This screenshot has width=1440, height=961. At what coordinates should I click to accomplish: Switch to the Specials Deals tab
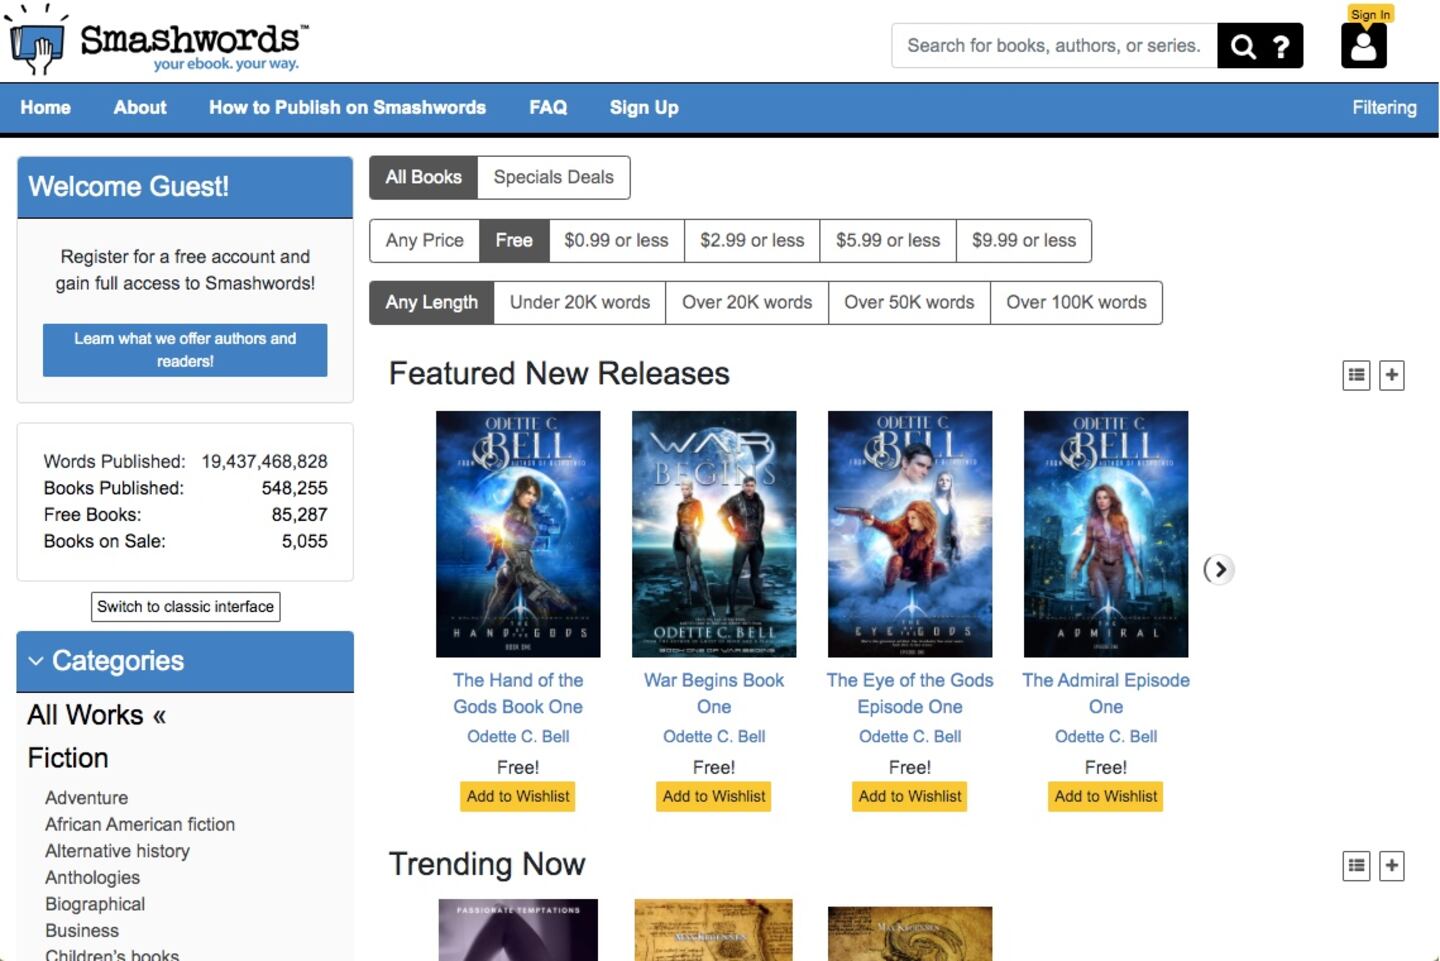tap(553, 178)
